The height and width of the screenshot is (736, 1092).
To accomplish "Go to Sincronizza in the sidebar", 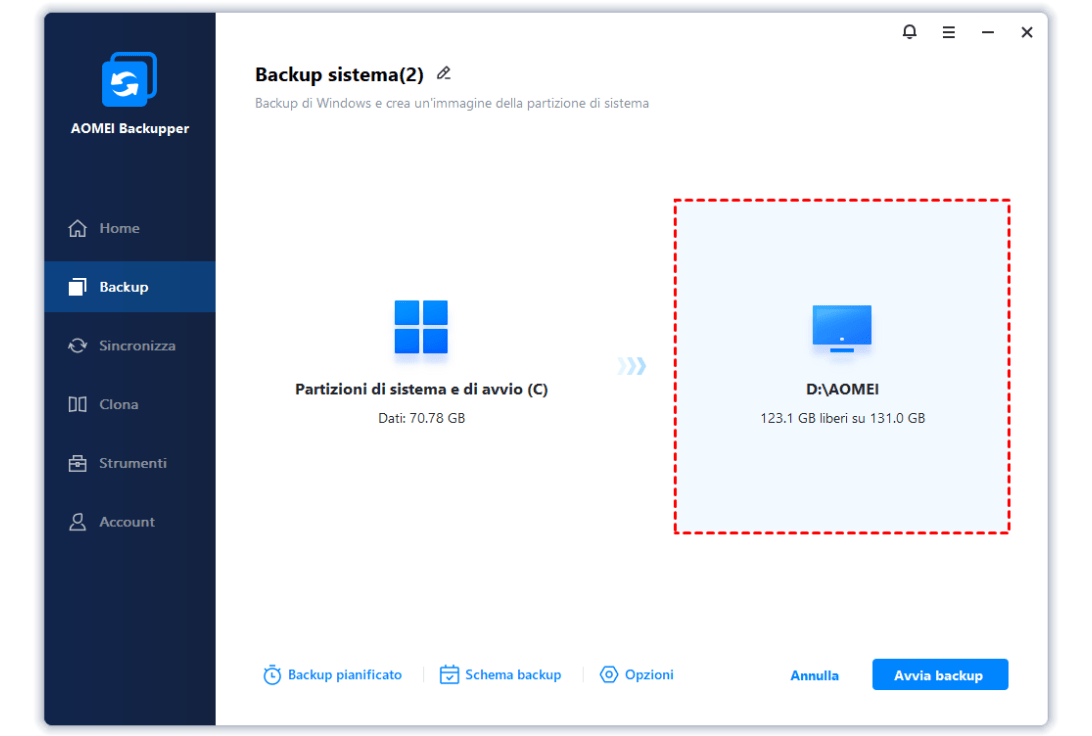I will tap(130, 345).
